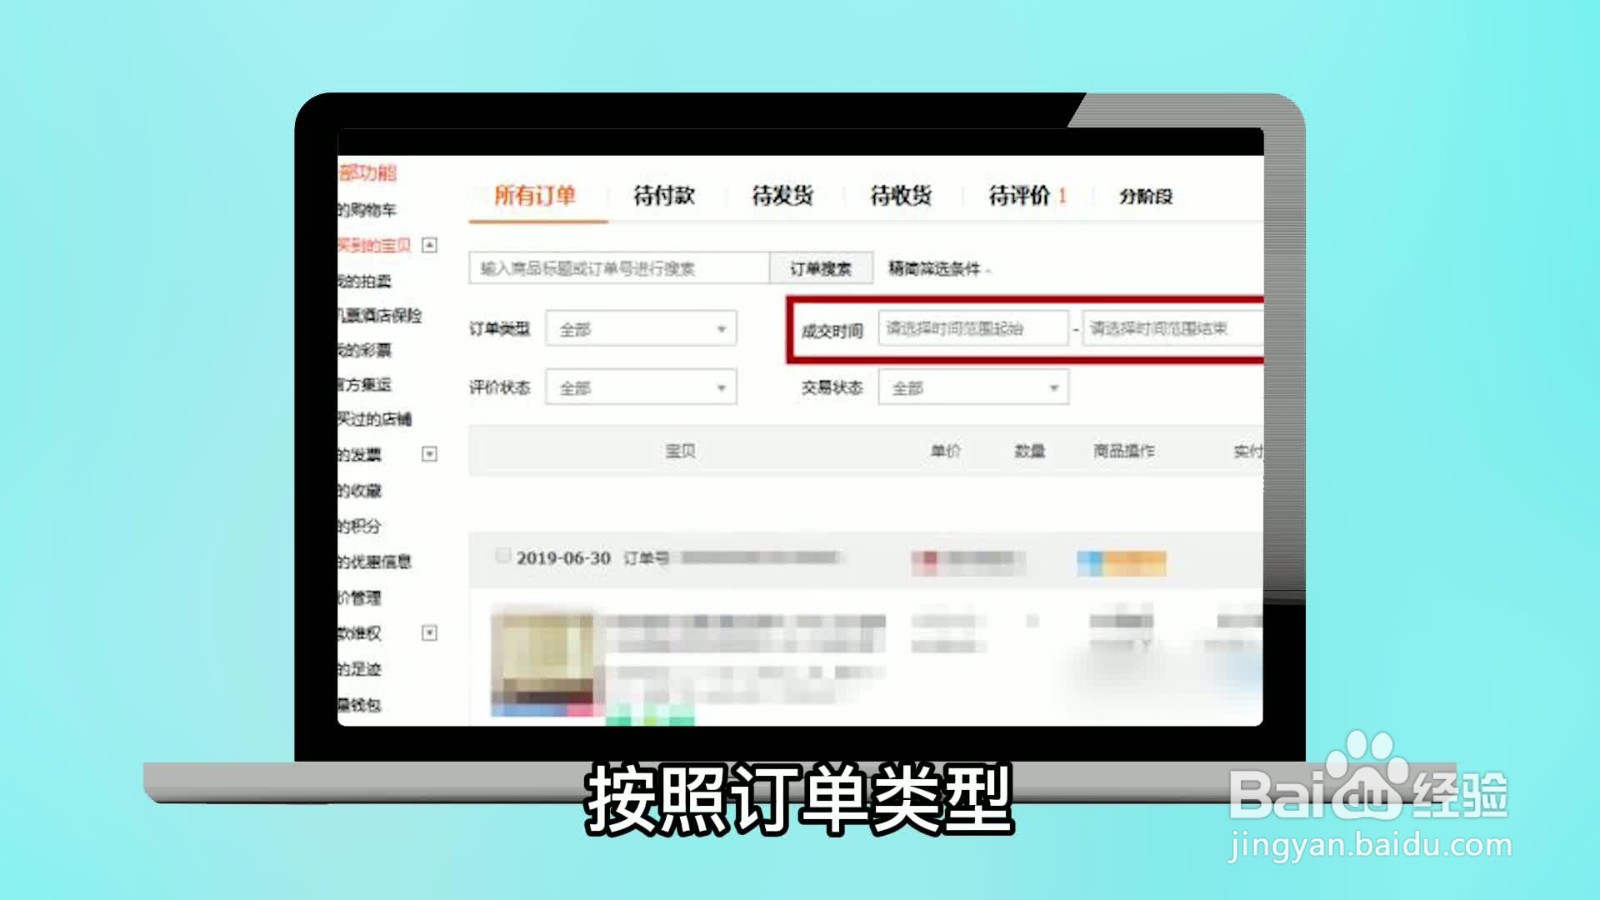Open the 评价状态 dropdown
1600x900 pixels.
pos(641,388)
